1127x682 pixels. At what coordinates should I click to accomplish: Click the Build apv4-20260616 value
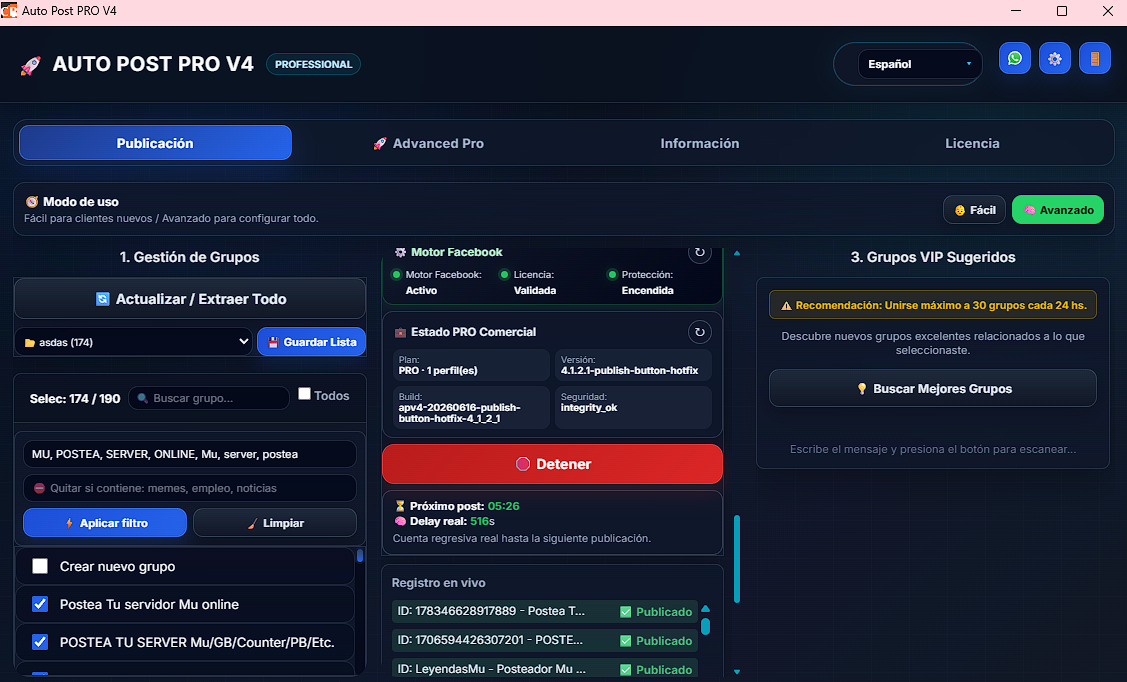pos(459,413)
